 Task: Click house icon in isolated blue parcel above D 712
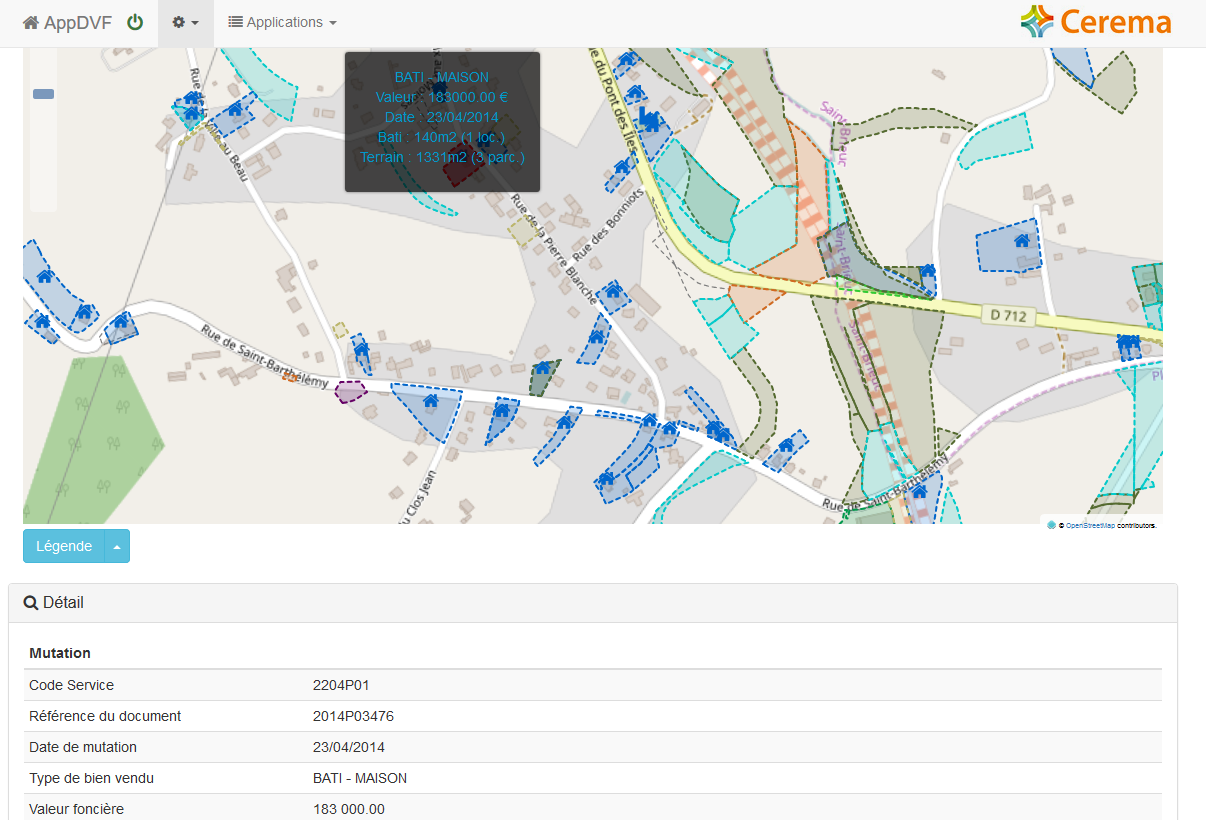(1022, 240)
